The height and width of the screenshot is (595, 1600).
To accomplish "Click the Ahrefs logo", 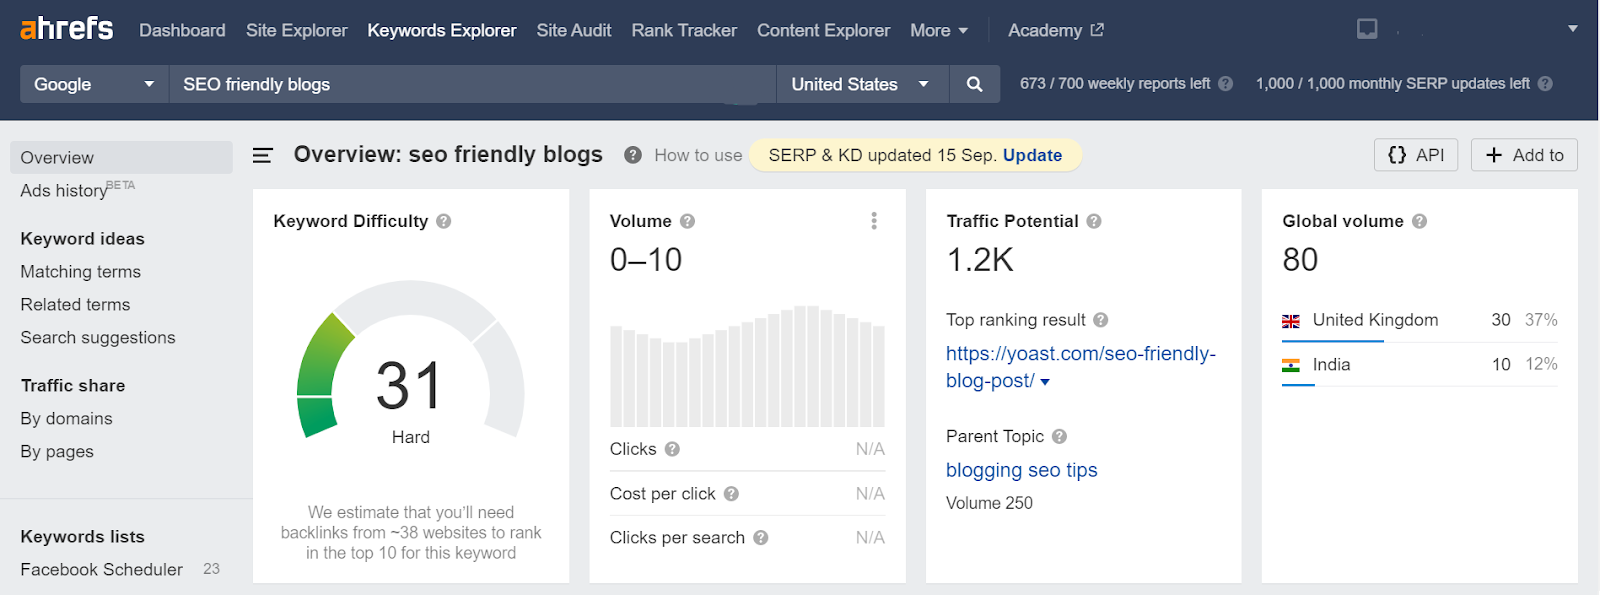I will (x=66, y=28).
